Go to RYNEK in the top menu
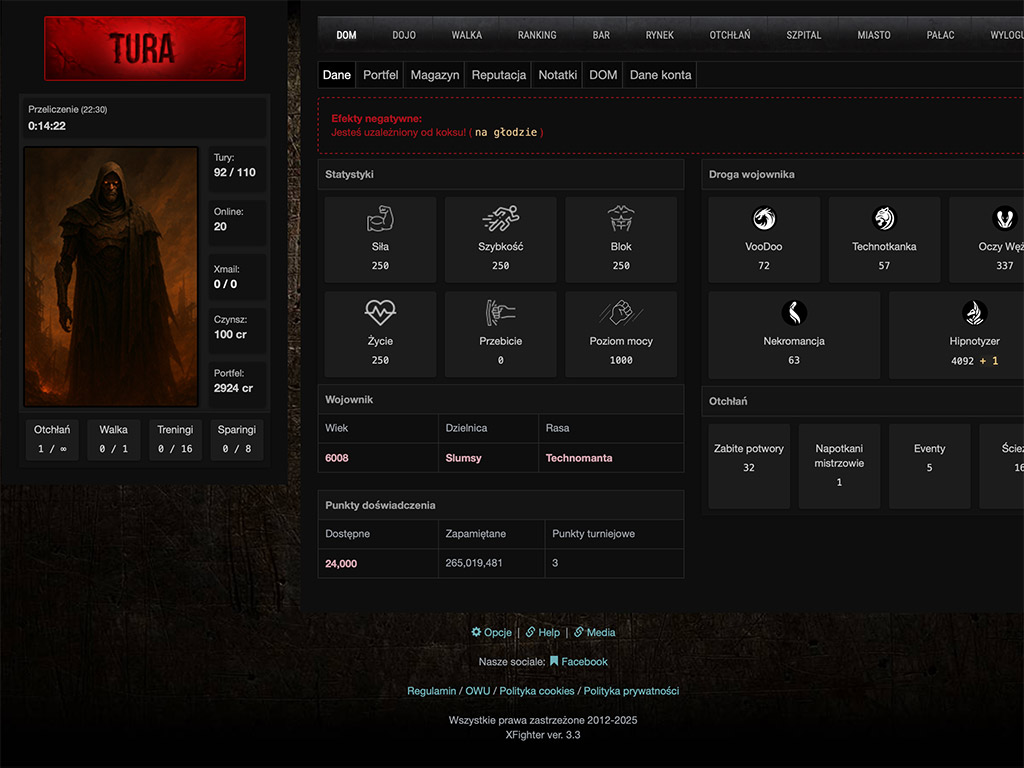1024x768 pixels. 660,35
